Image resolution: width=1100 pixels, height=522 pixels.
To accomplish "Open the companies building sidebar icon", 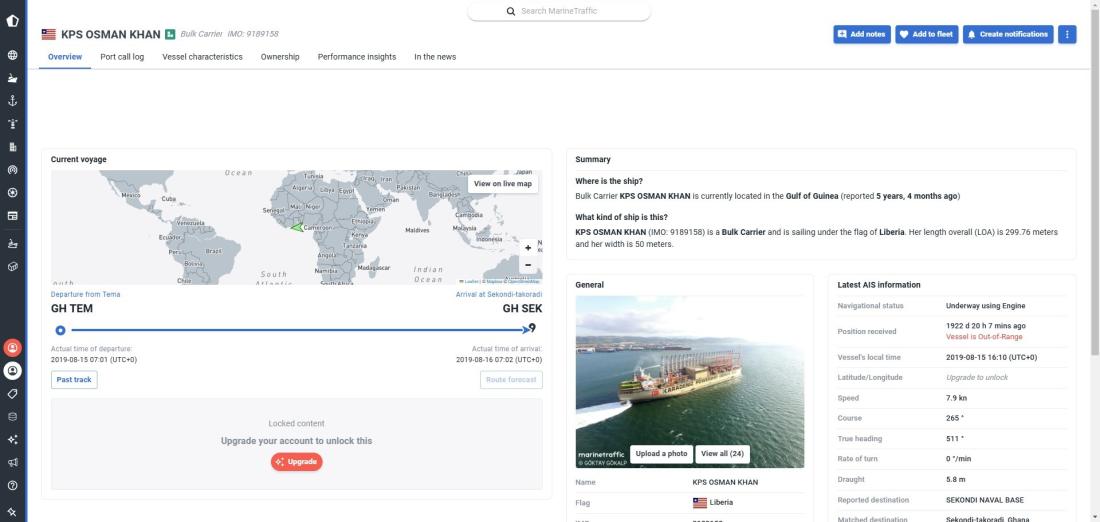I will click(12, 147).
